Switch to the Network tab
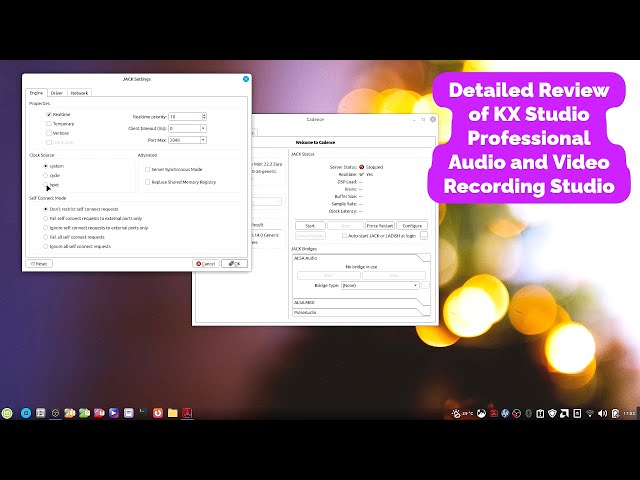Image resolution: width=640 pixels, height=480 pixels. (x=79, y=93)
